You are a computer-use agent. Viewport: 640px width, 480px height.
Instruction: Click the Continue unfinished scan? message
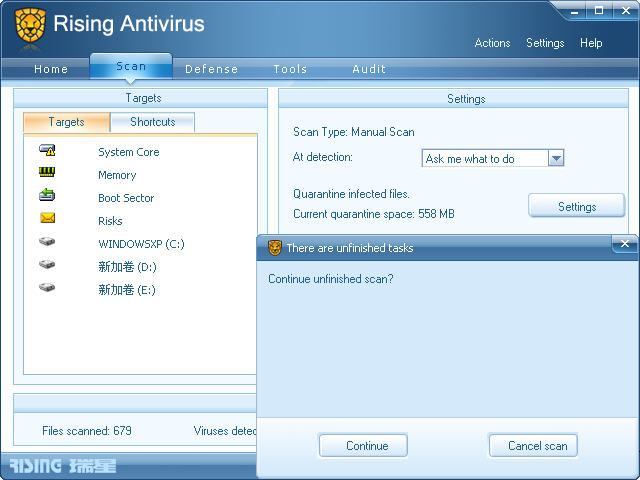tap(331, 279)
